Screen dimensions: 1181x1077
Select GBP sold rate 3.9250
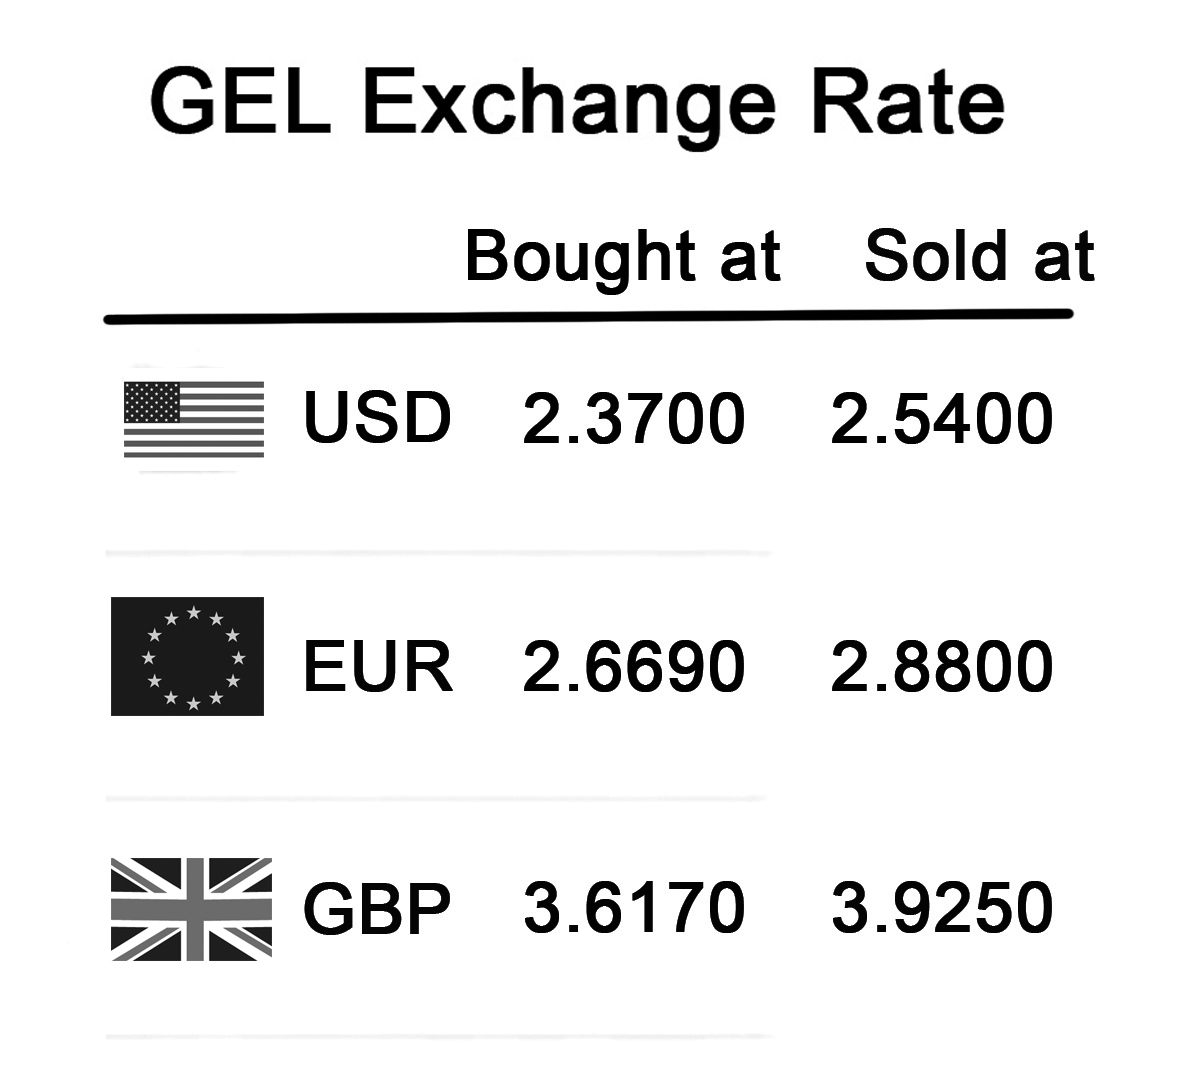point(942,908)
